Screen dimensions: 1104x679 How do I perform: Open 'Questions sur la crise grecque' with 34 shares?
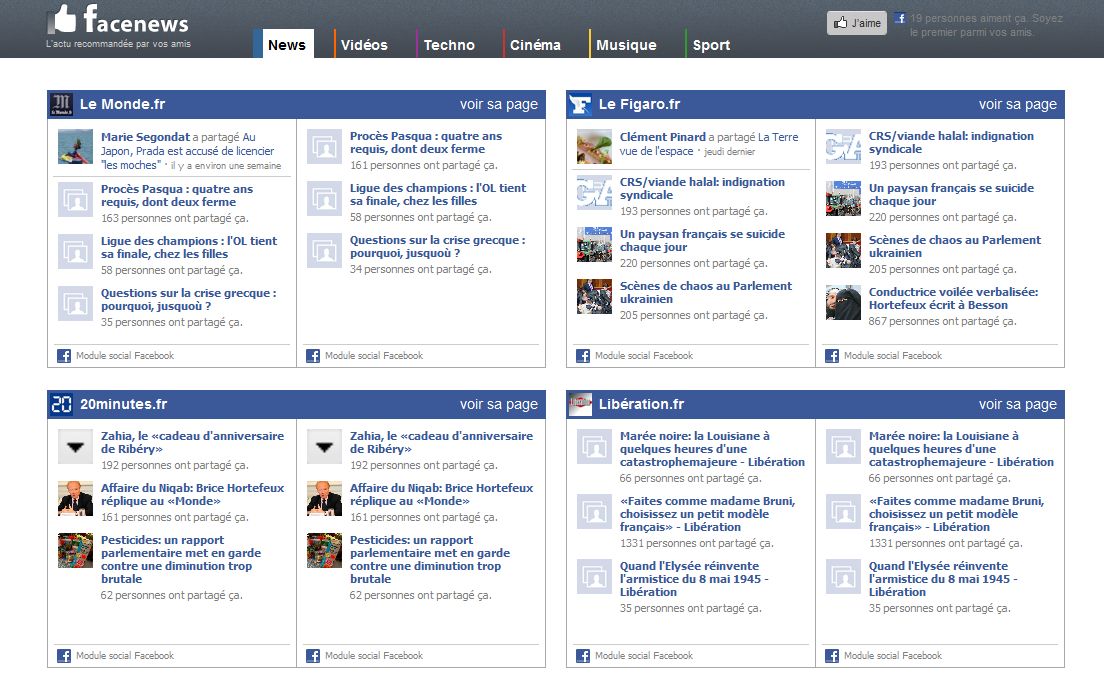click(437, 247)
